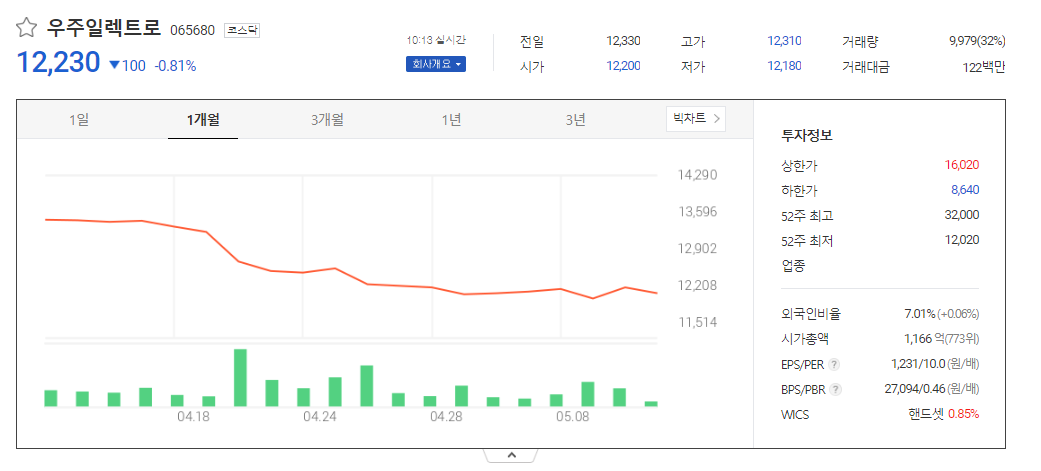This screenshot has height=471, width=1041.
Task: Click the 04.28 date label on chart
Action: coord(446,417)
